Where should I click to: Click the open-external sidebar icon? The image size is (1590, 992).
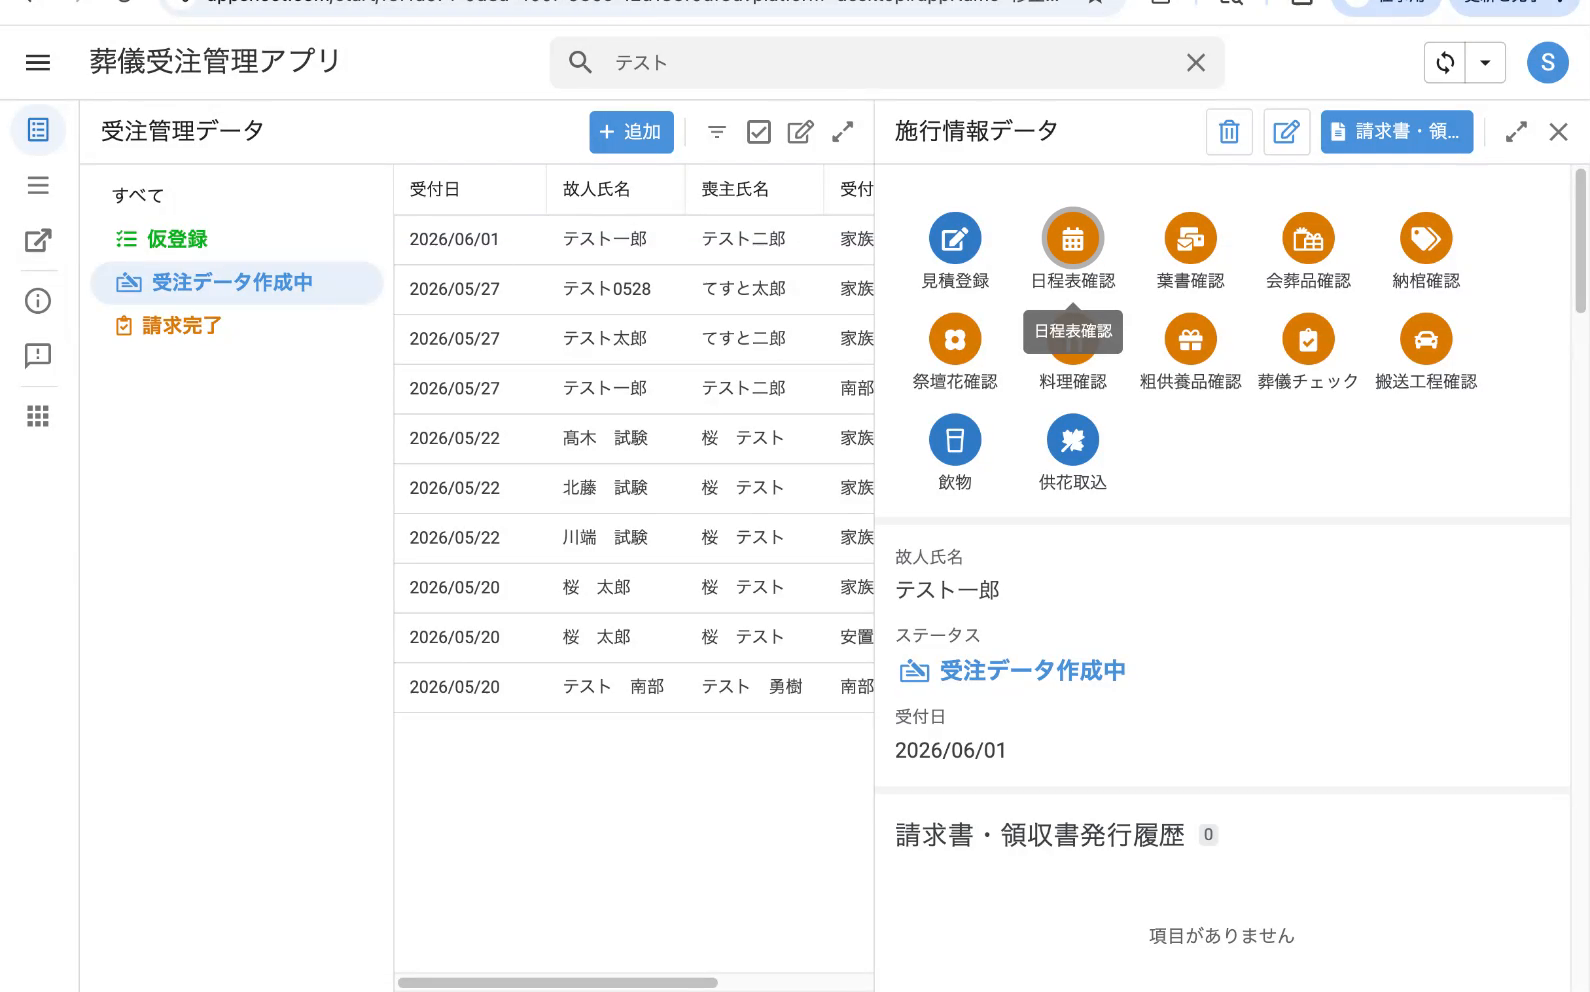pyautogui.click(x=38, y=241)
